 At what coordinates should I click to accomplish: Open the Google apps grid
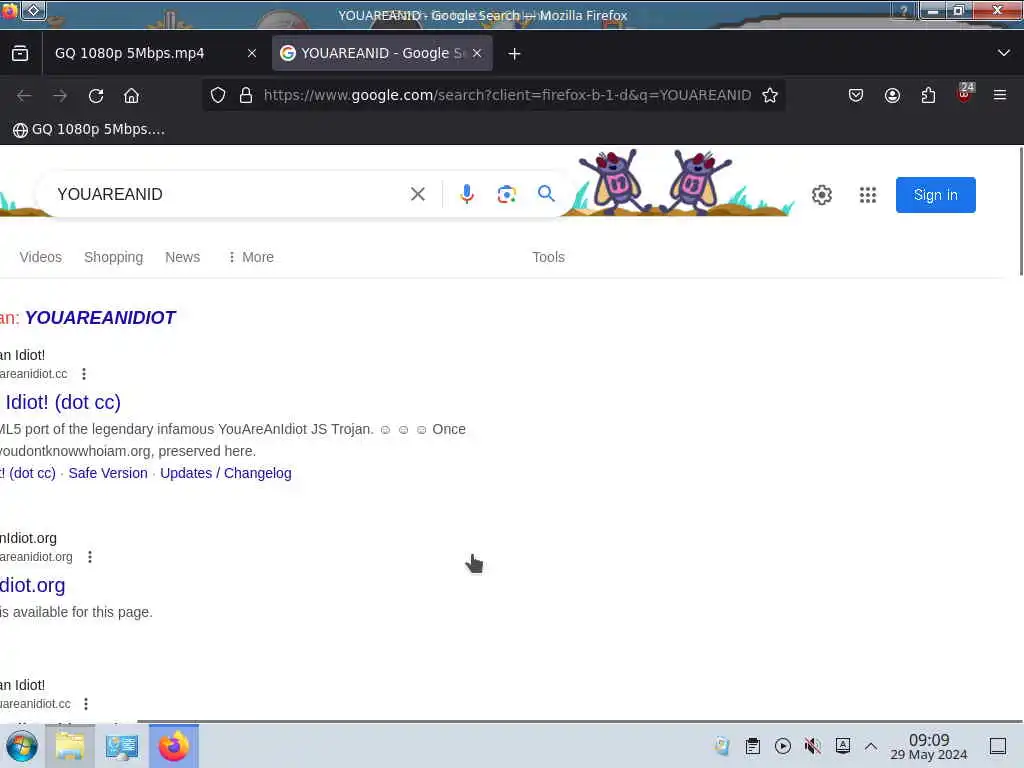pyautogui.click(x=868, y=195)
